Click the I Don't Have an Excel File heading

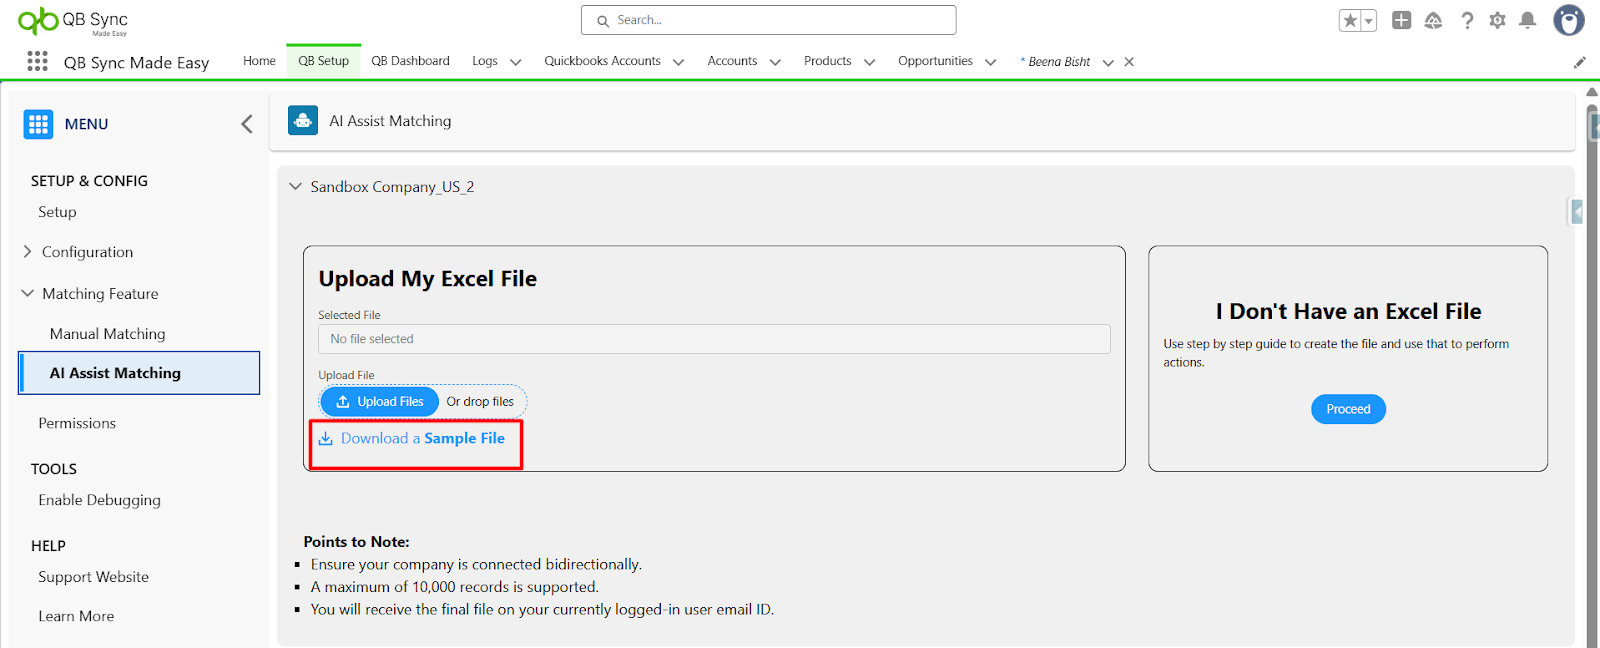[1348, 311]
